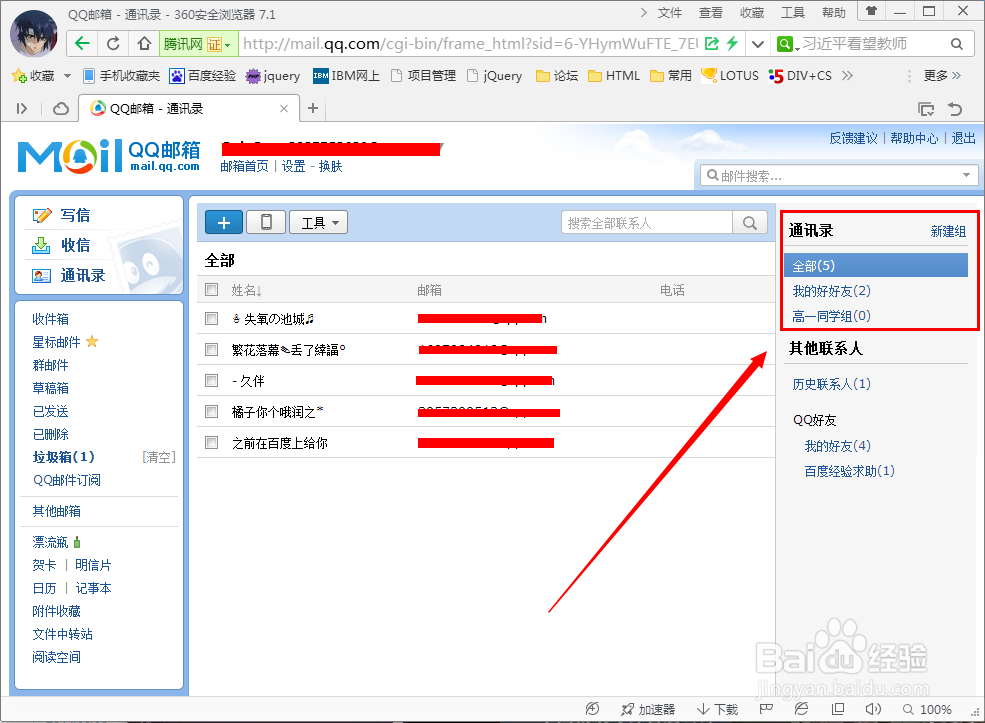The width and height of the screenshot is (985, 723).
Task: Click the search magnifier in browser search box
Action: 956,43
